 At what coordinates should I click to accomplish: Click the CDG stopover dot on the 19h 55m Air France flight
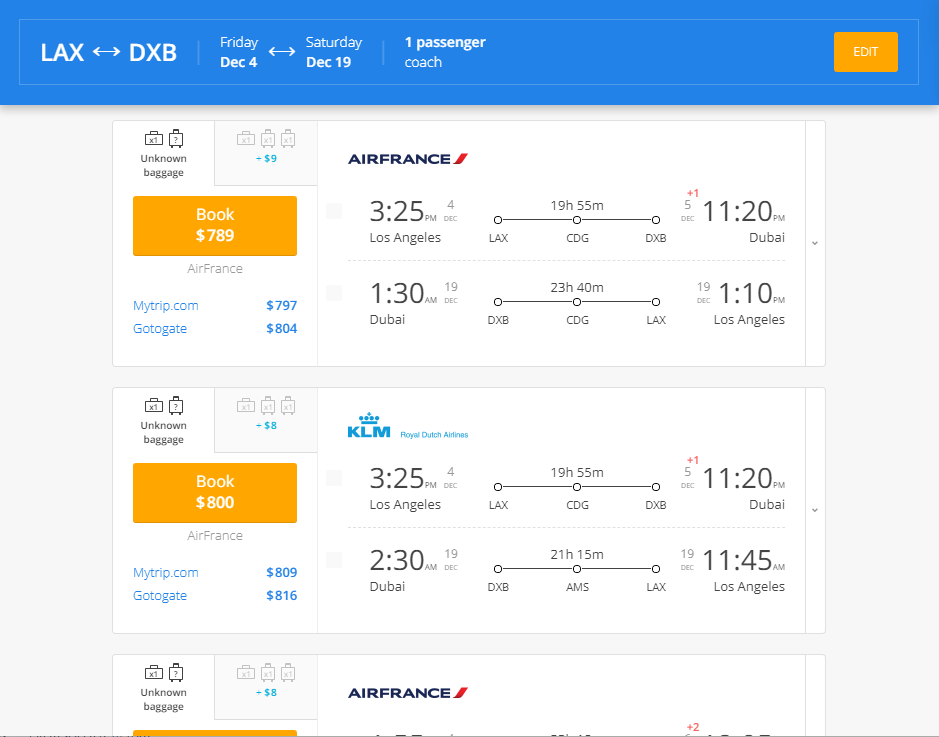(577, 220)
